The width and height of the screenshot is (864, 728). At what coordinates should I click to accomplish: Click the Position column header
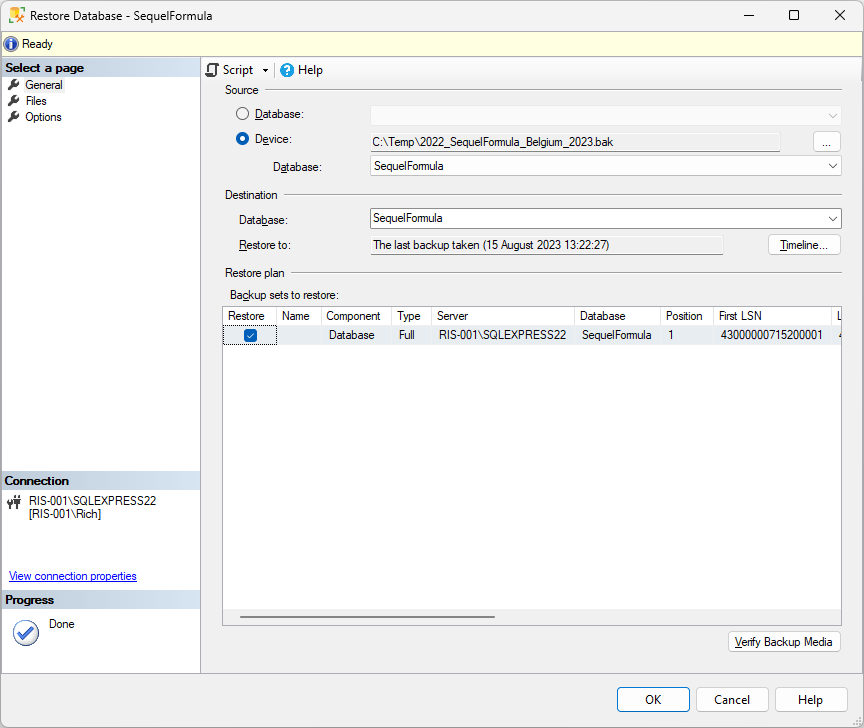pyautogui.click(x=687, y=316)
